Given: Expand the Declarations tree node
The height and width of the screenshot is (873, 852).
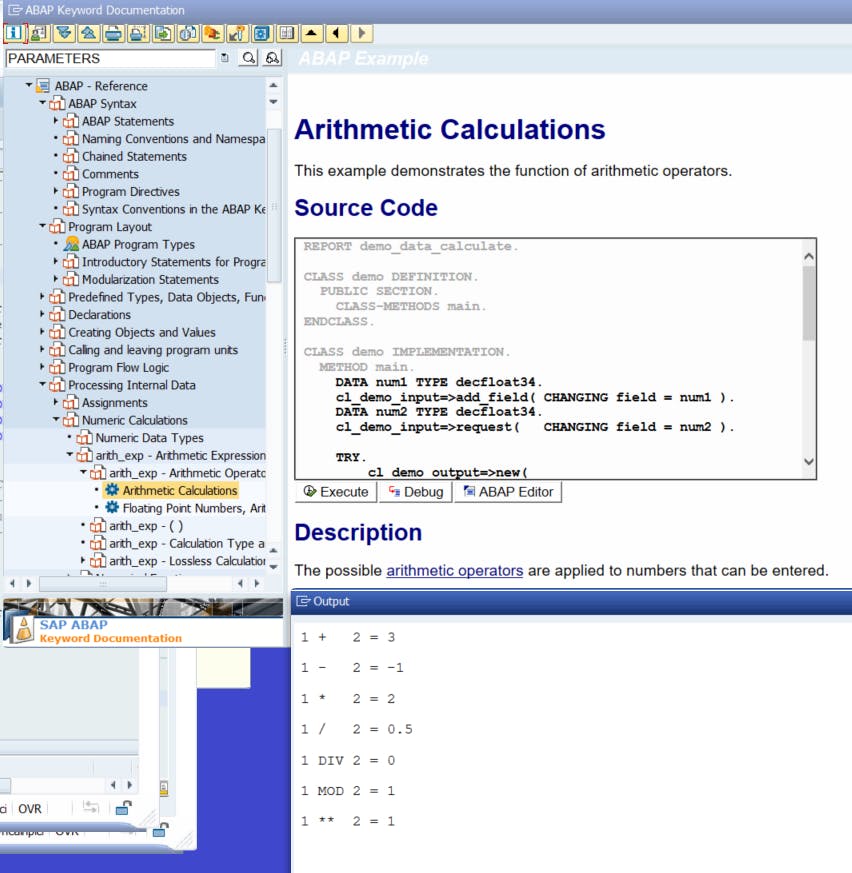Looking at the screenshot, I should (42, 315).
